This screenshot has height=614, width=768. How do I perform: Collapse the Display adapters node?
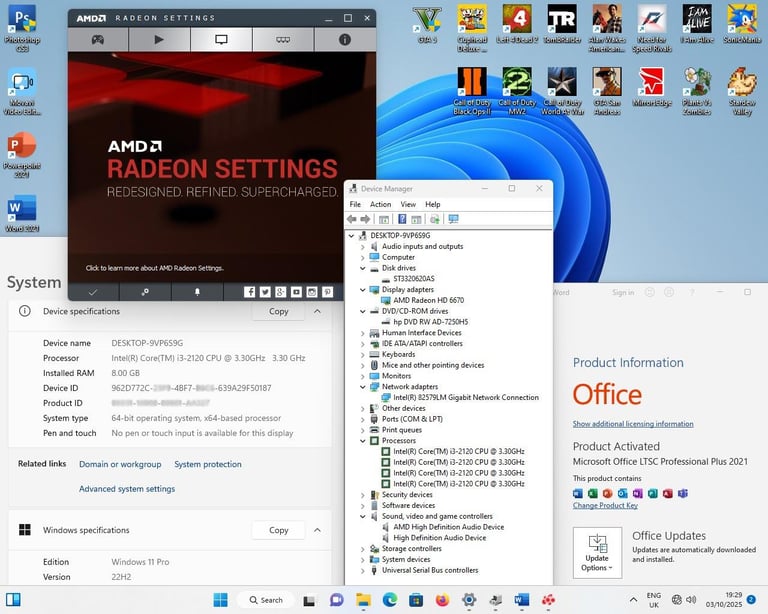point(363,290)
